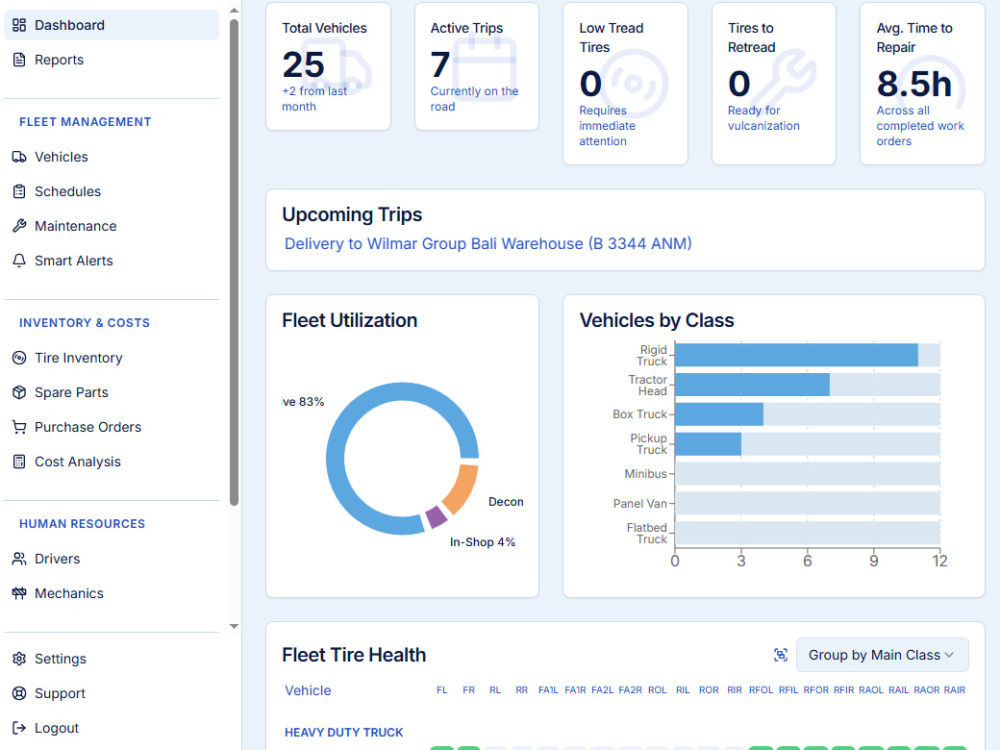Click the HEAVY DUTY TRUCK group label

tap(344, 733)
